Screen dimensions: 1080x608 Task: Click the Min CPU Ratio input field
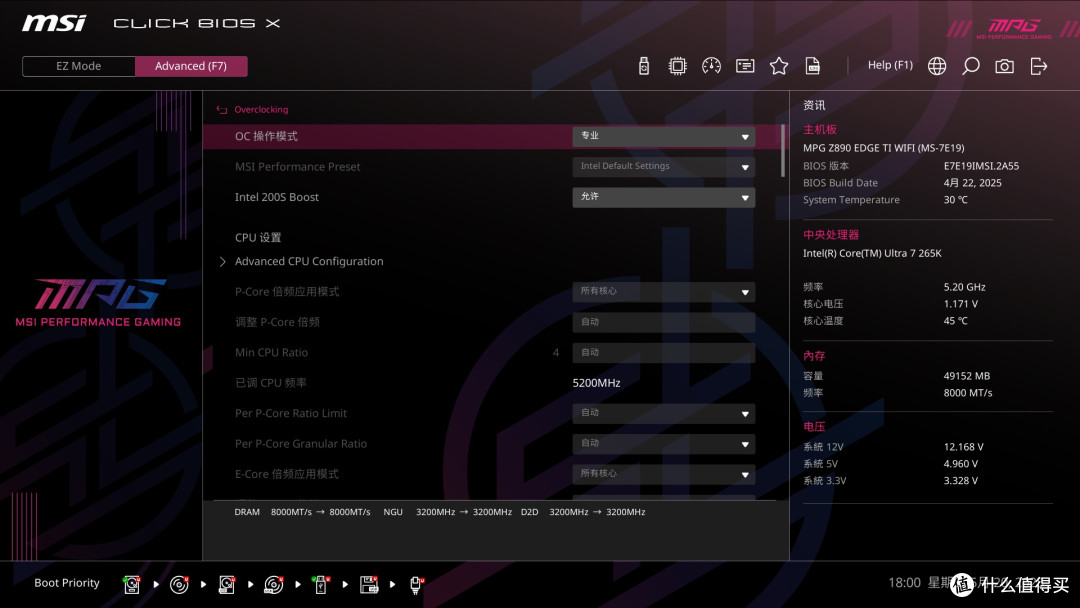tap(663, 353)
